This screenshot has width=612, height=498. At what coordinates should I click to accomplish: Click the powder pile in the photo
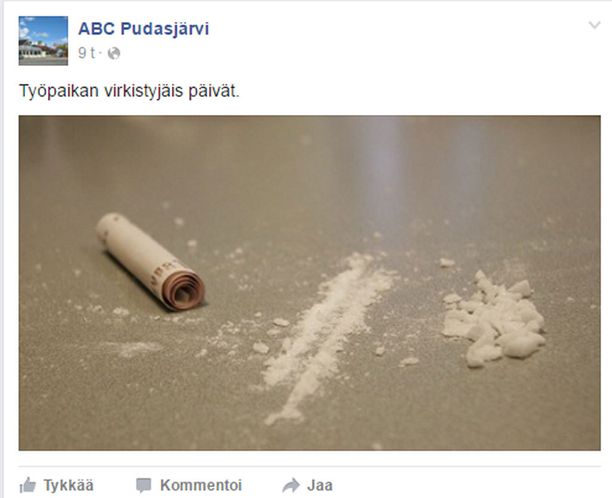tap(493, 318)
